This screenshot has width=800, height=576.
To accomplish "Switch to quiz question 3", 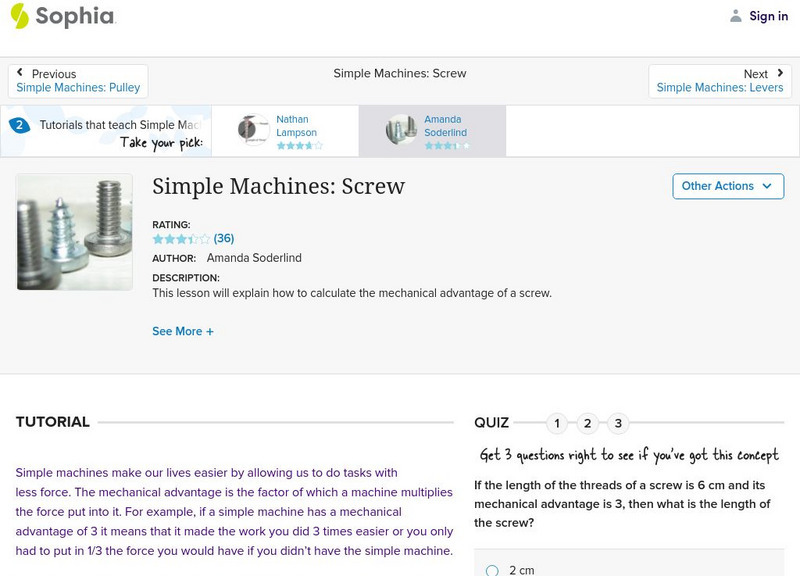I will (x=616, y=423).
